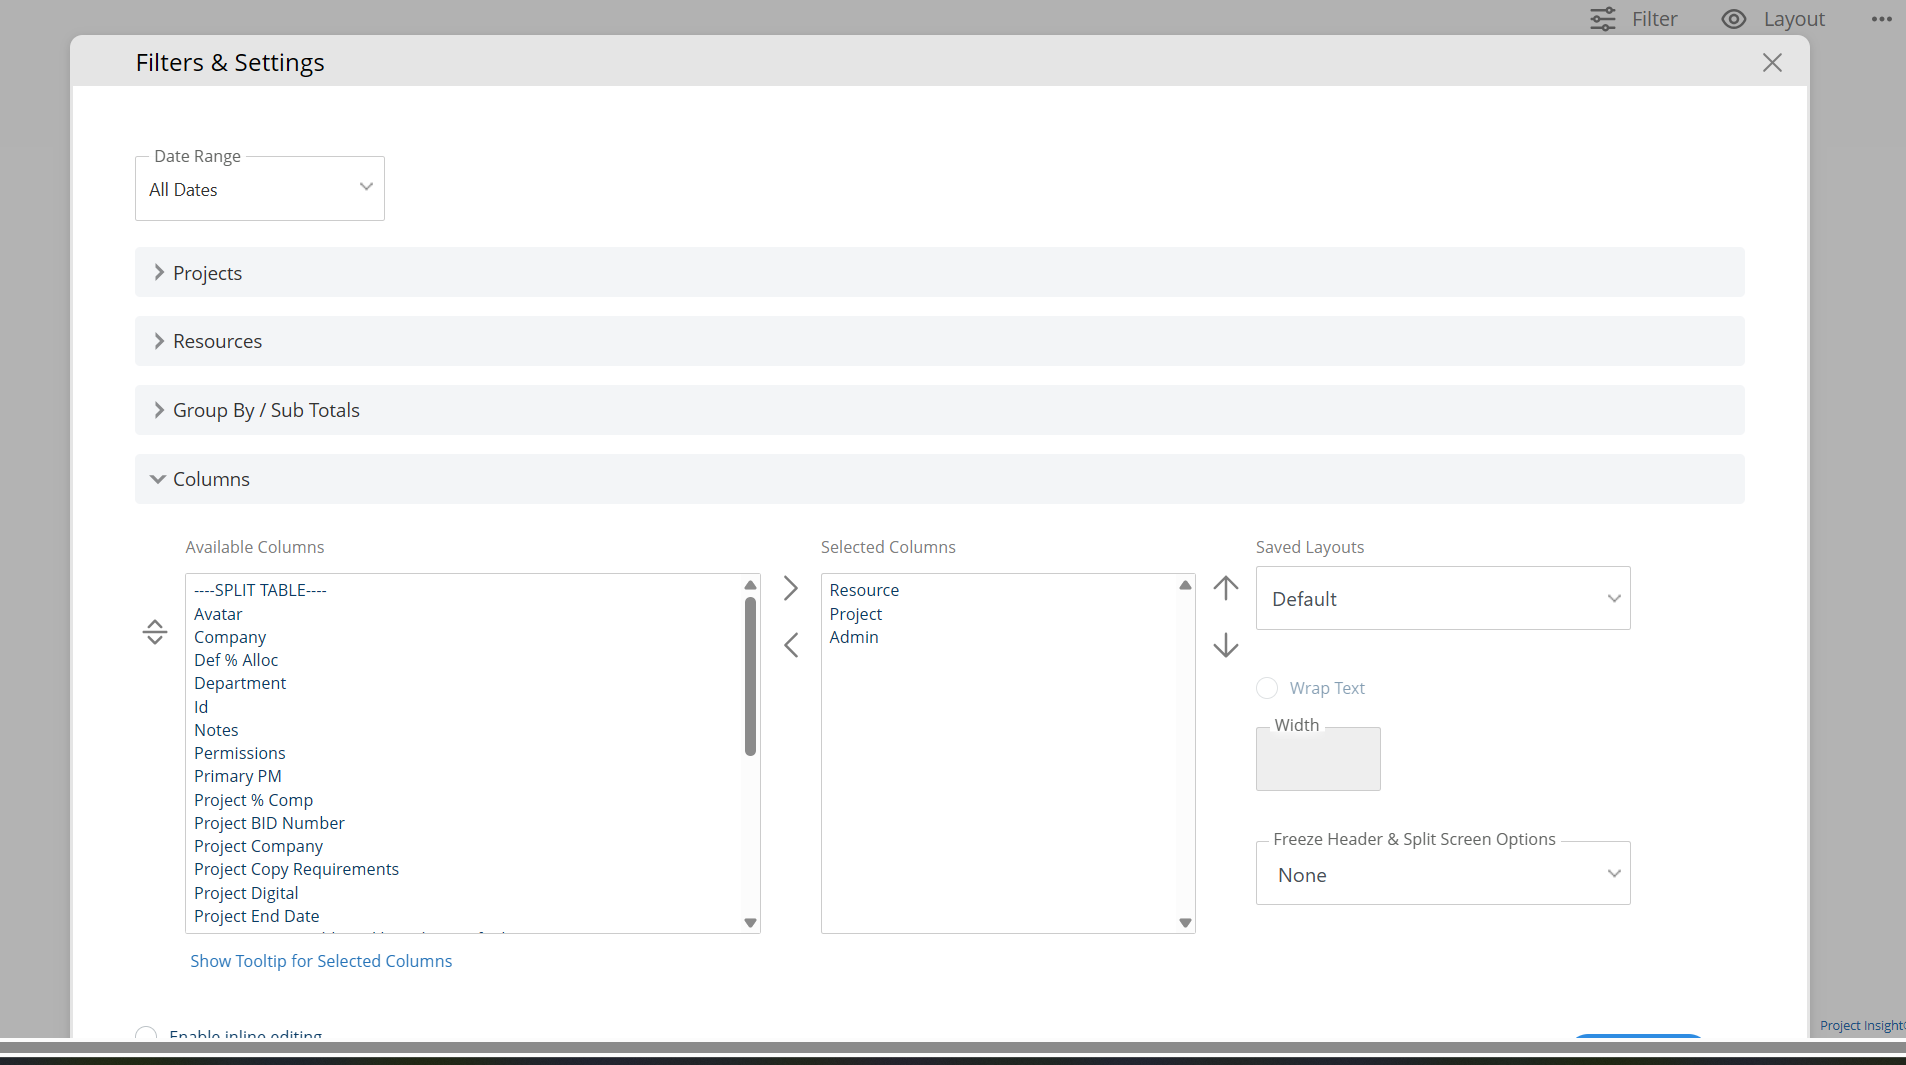Collapse the Columns section
The image size is (1906, 1065).
click(x=940, y=479)
